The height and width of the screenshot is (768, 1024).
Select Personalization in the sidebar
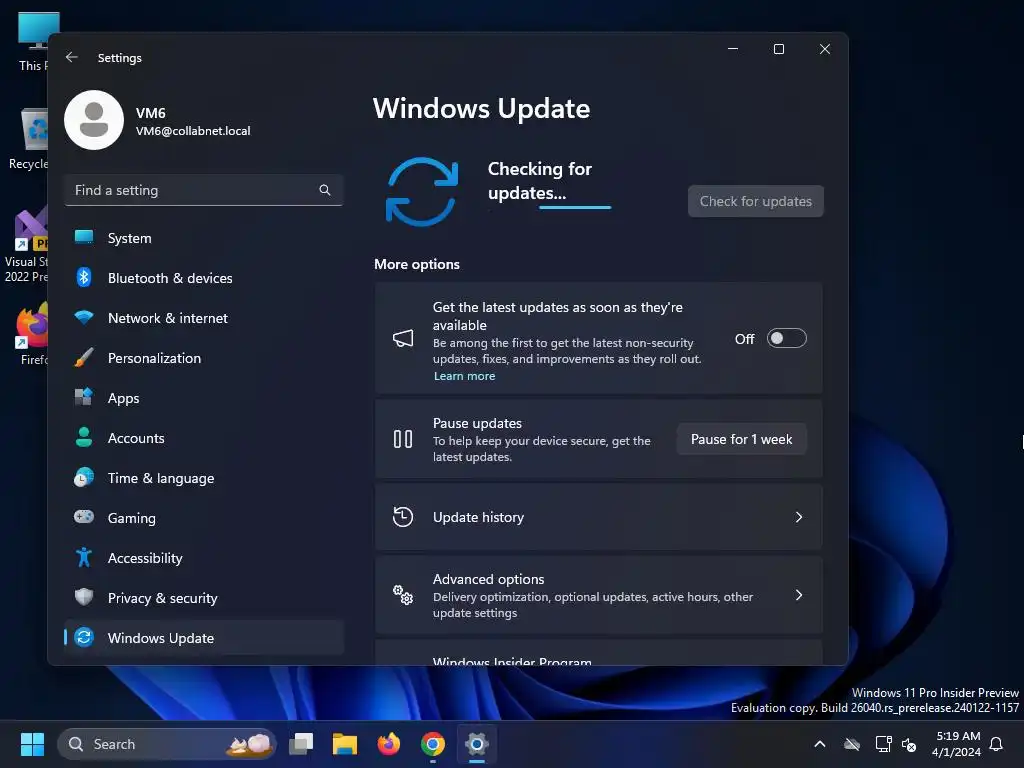204,358
